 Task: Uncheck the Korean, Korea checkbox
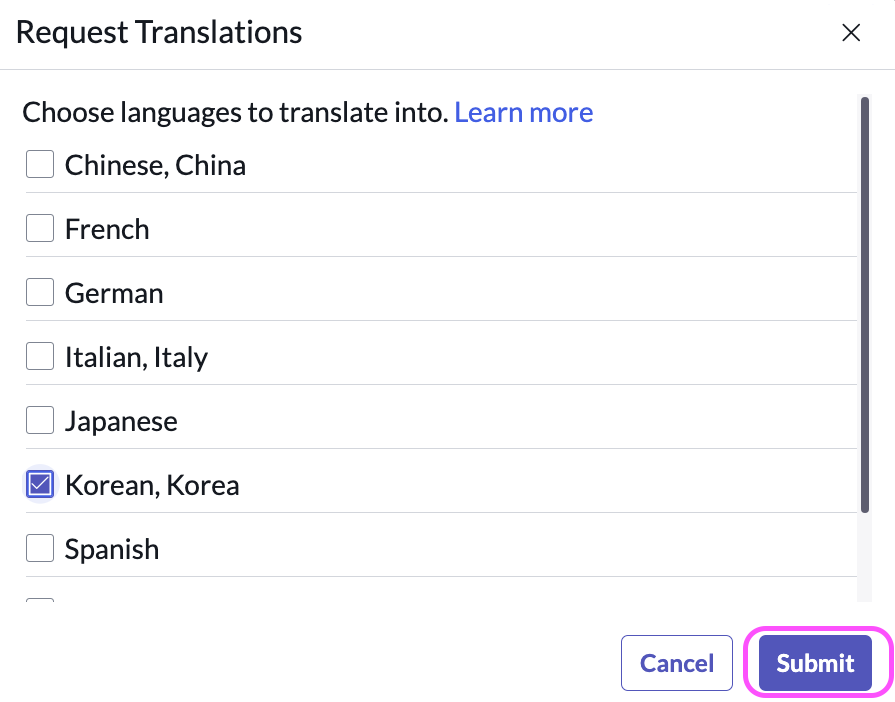click(39, 483)
